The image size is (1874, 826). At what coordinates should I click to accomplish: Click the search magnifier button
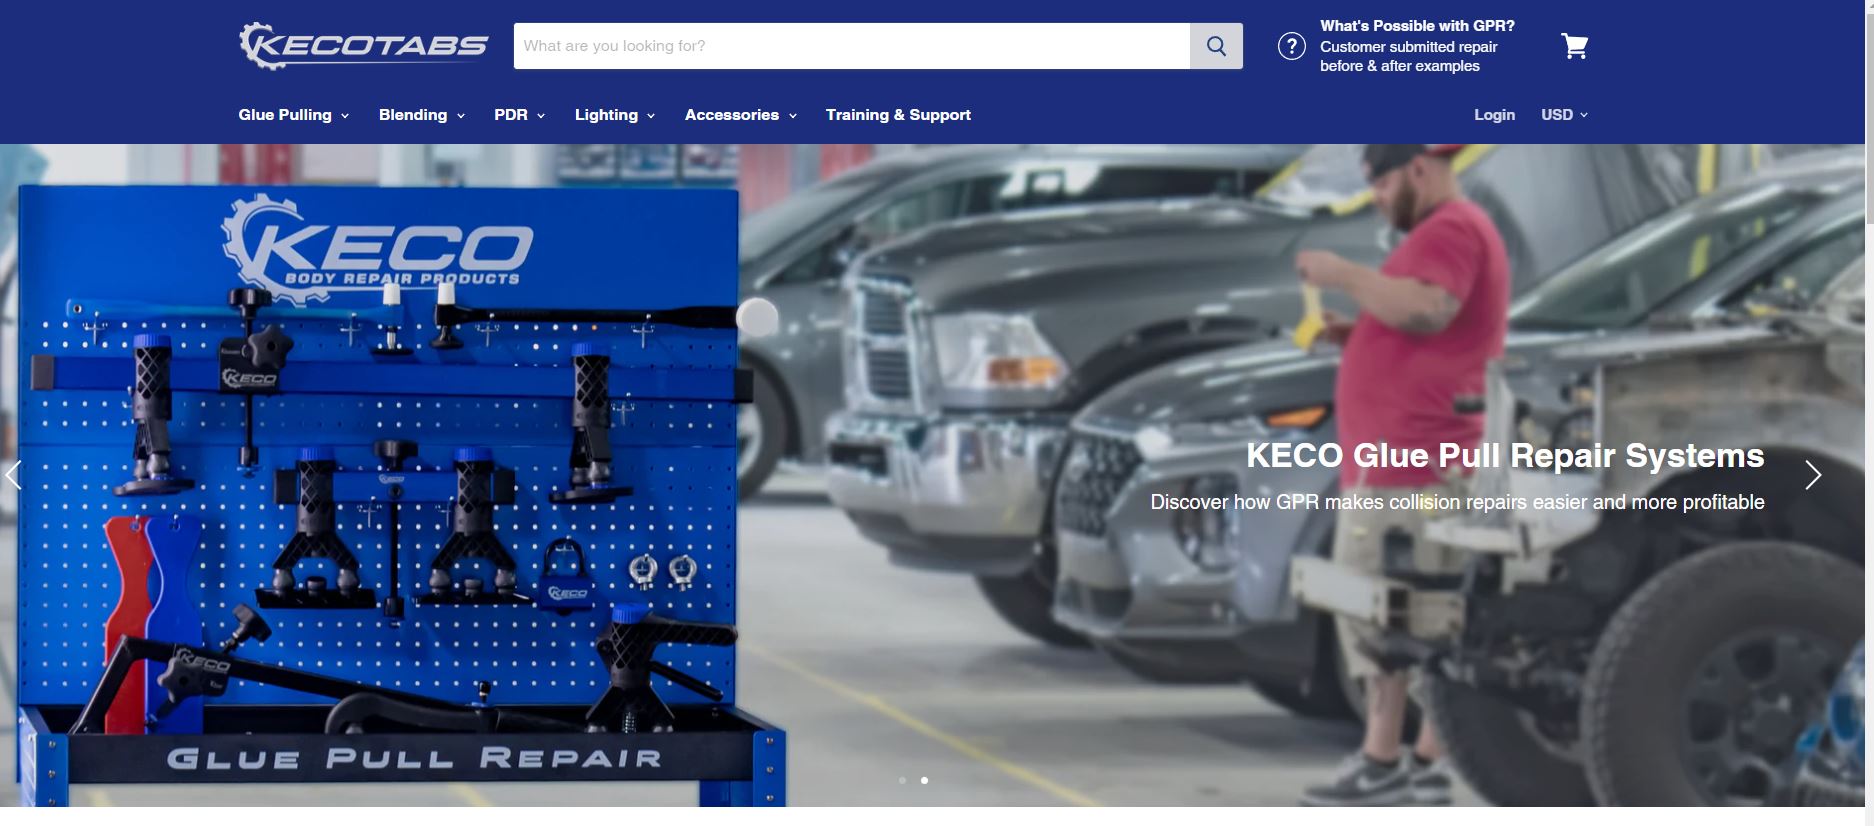(1216, 46)
